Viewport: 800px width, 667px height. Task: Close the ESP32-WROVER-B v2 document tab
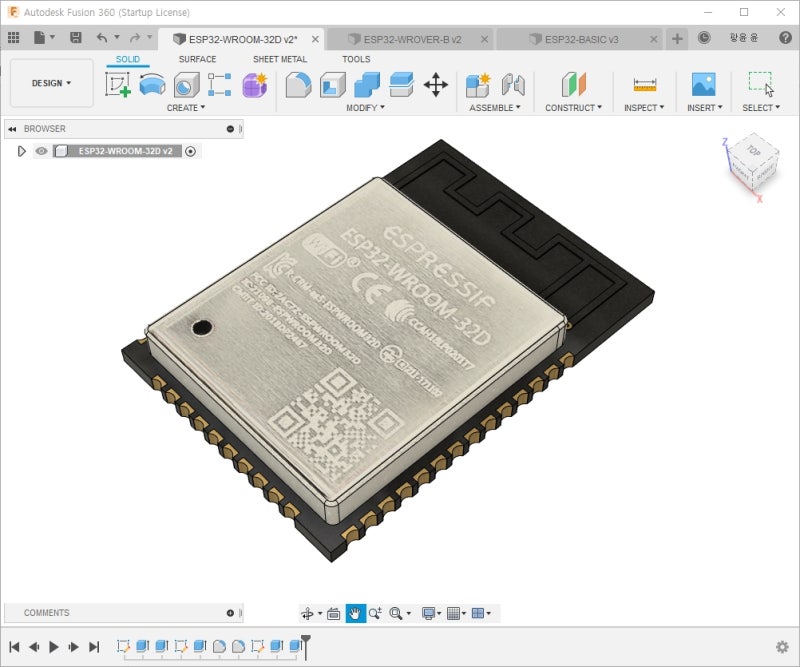[484, 39]
